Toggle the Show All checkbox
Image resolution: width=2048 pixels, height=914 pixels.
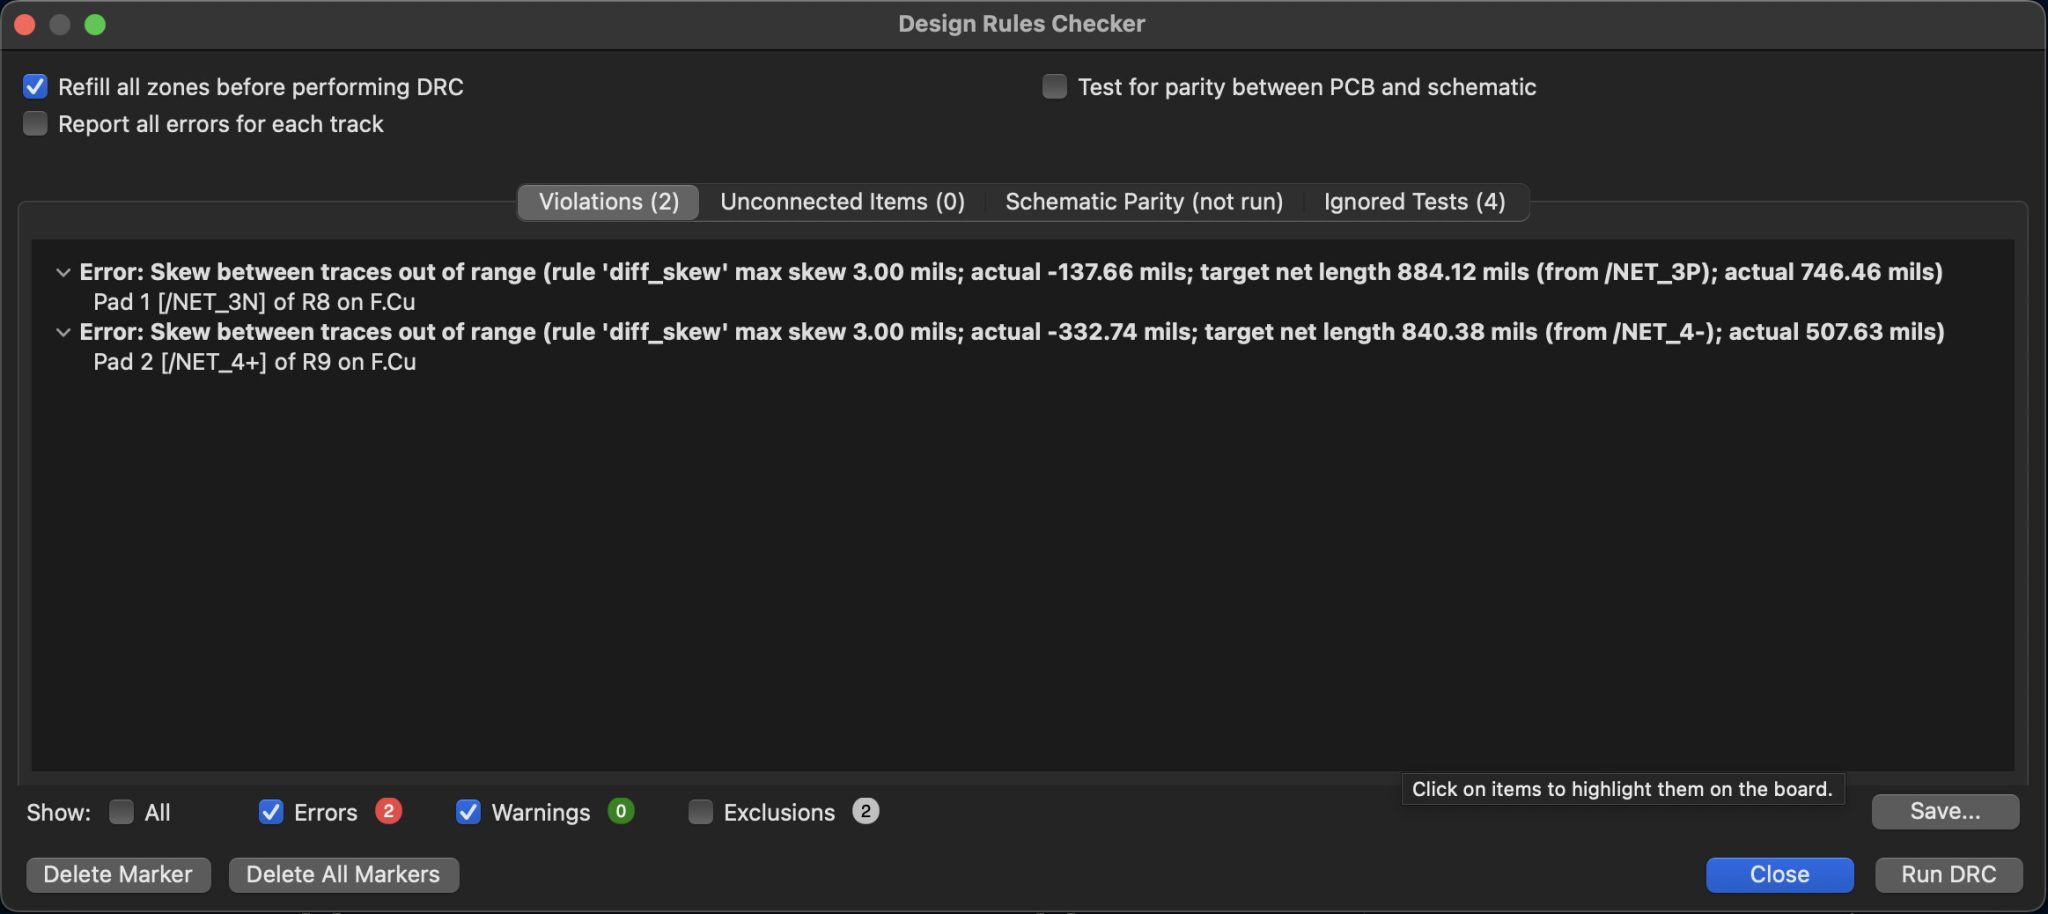[121, 812]
